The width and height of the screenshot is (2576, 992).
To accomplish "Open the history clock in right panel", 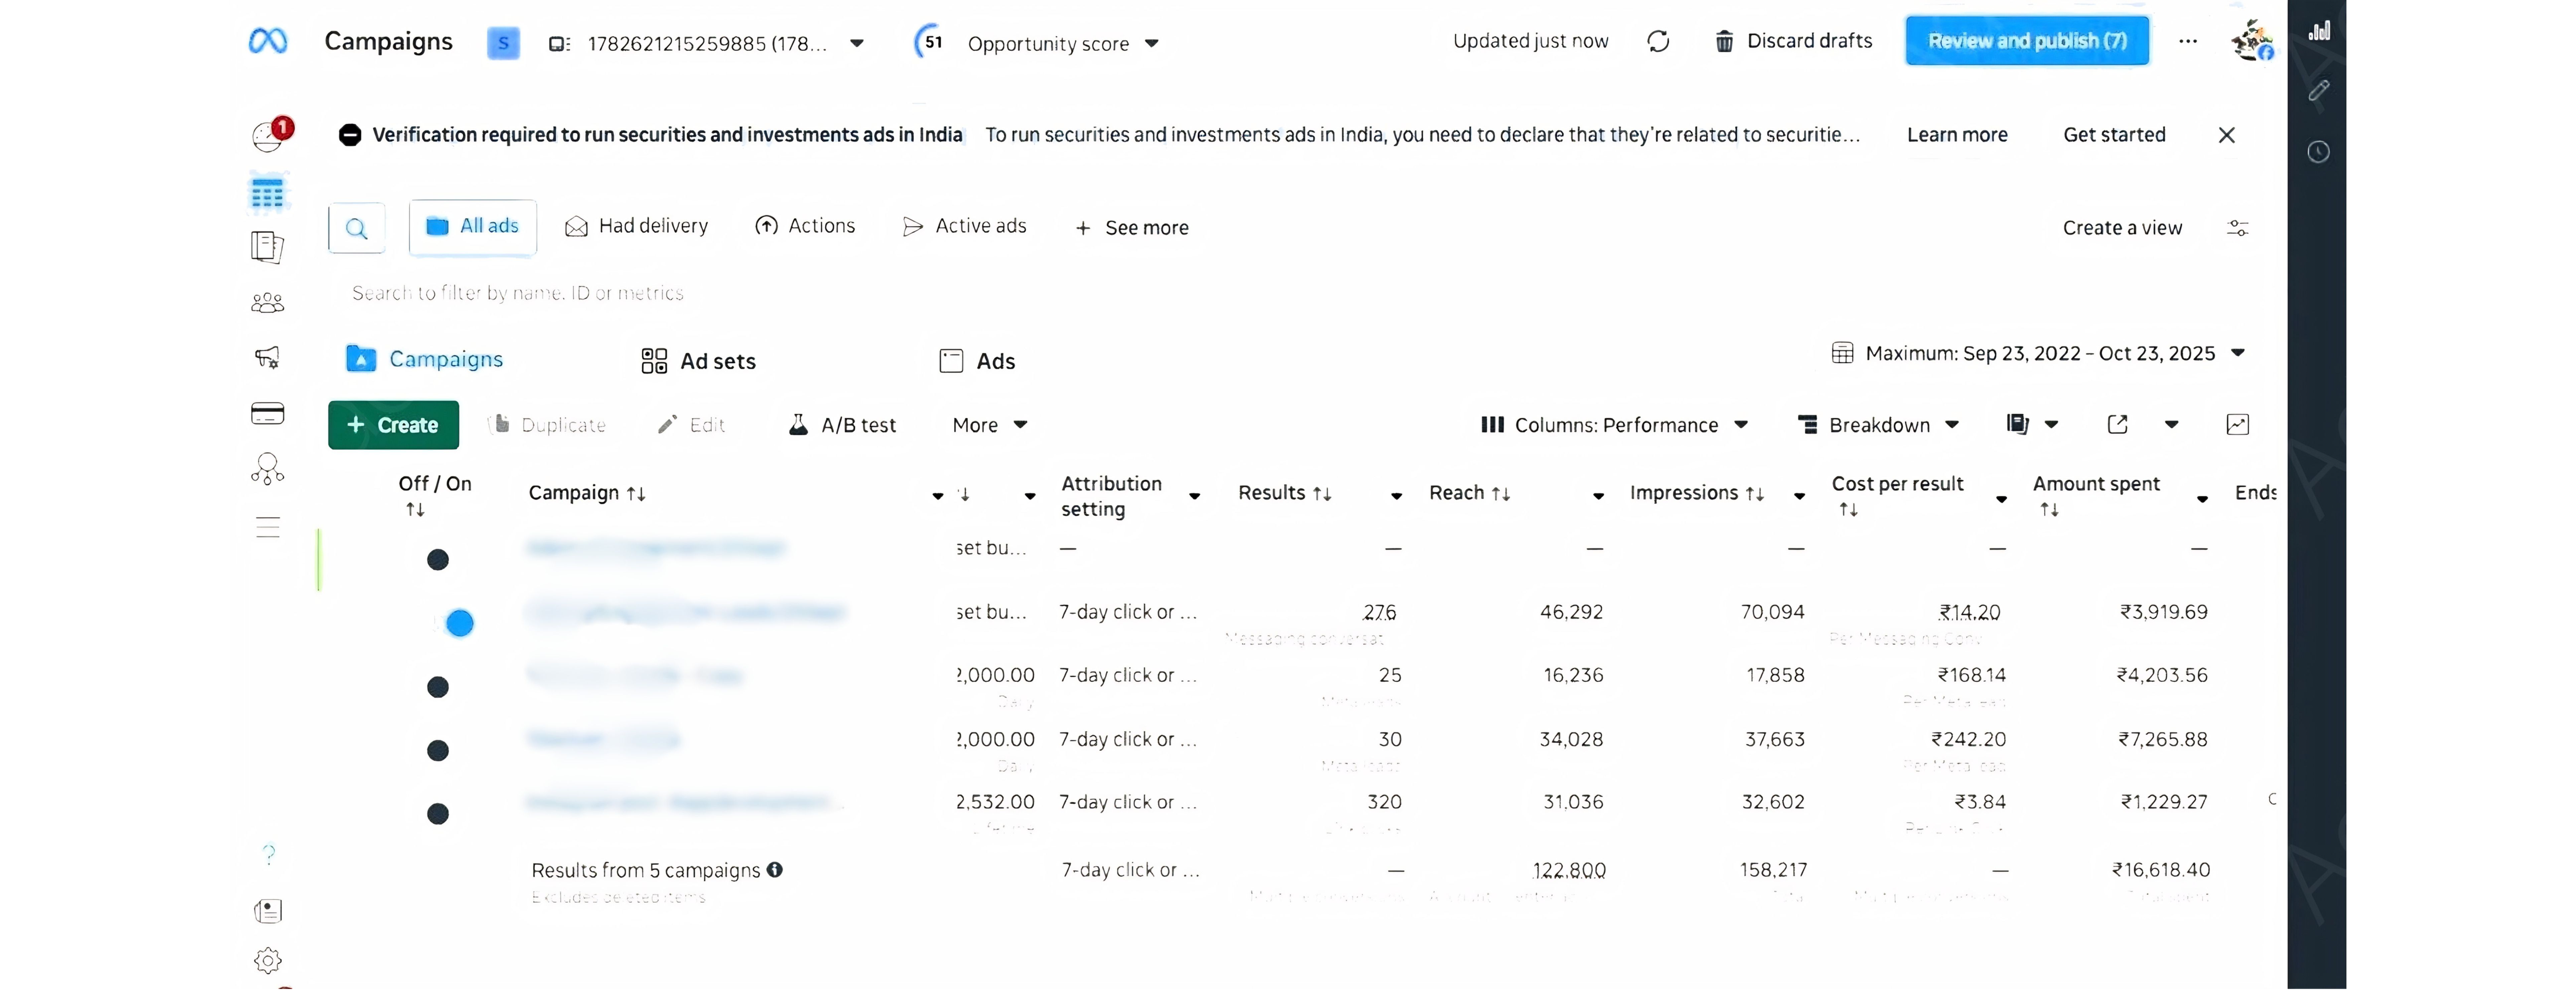I will tap(2318, 152).
